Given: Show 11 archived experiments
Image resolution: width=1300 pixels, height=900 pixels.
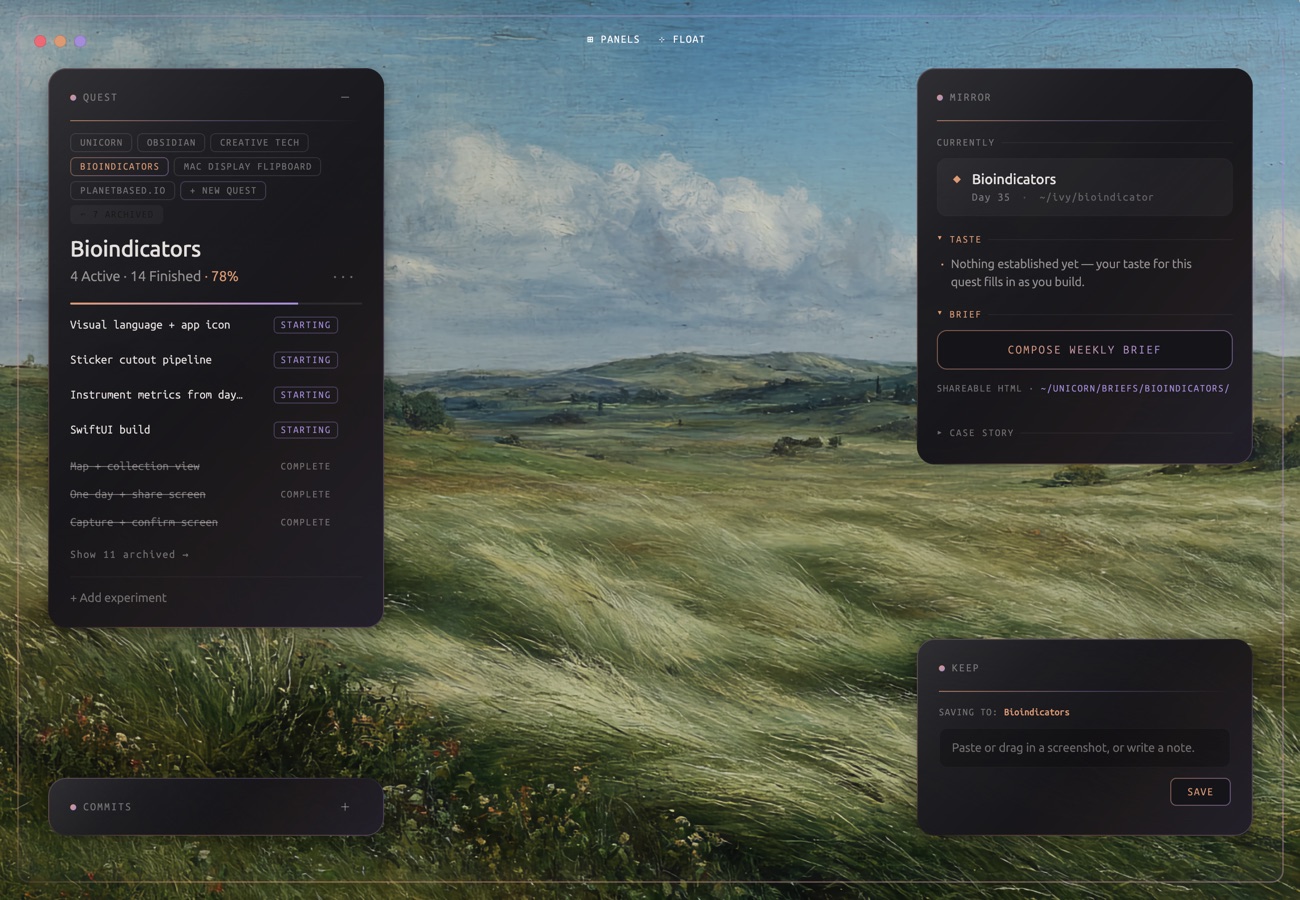Looking at the screenshot, I should pyautogui.click(x=129, y=554).
